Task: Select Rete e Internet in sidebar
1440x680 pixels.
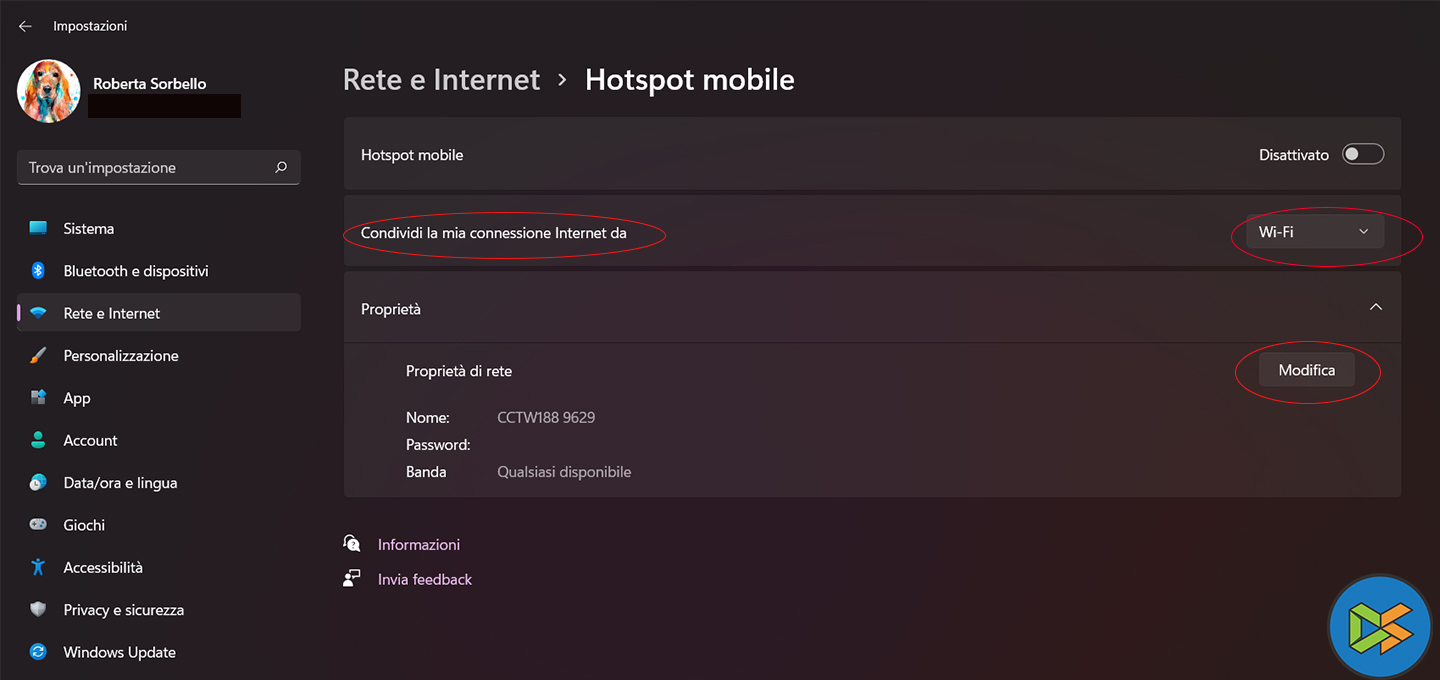Action: 111,313
